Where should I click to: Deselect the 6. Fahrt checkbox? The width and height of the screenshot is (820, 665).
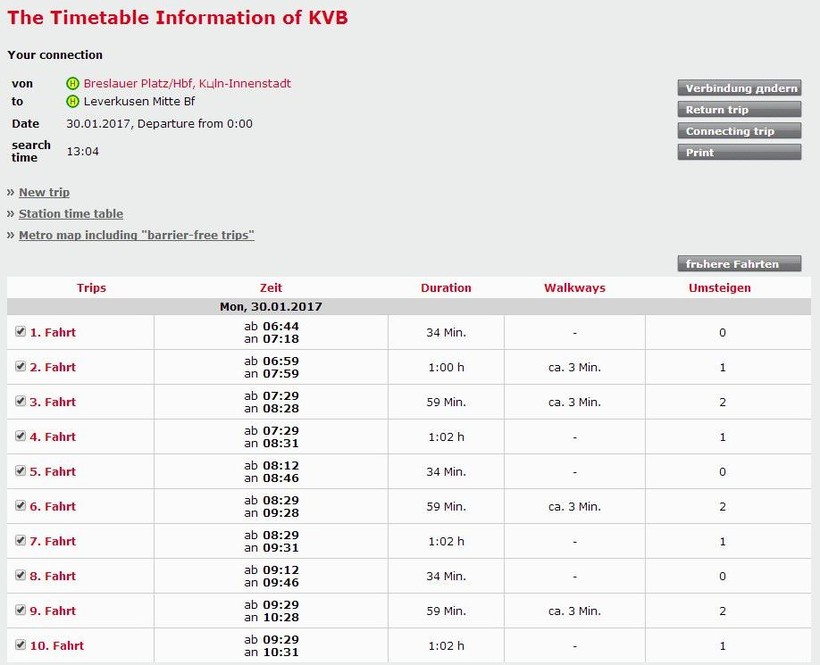[x=20, y=506]
